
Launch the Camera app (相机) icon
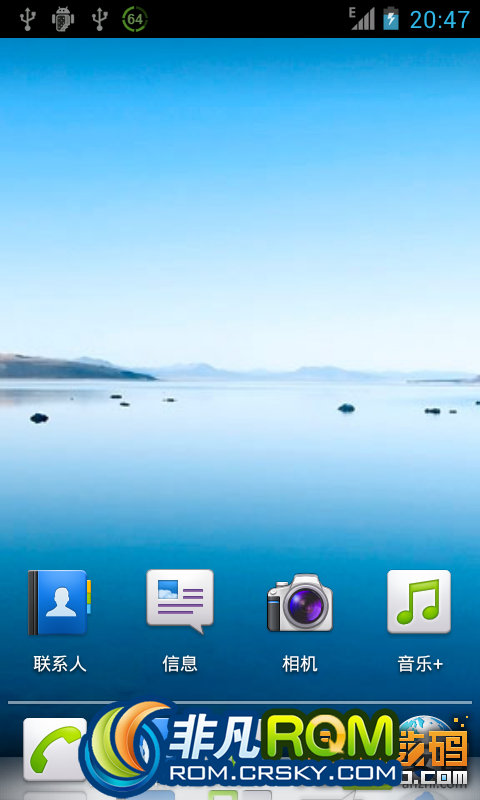point(300,603)
